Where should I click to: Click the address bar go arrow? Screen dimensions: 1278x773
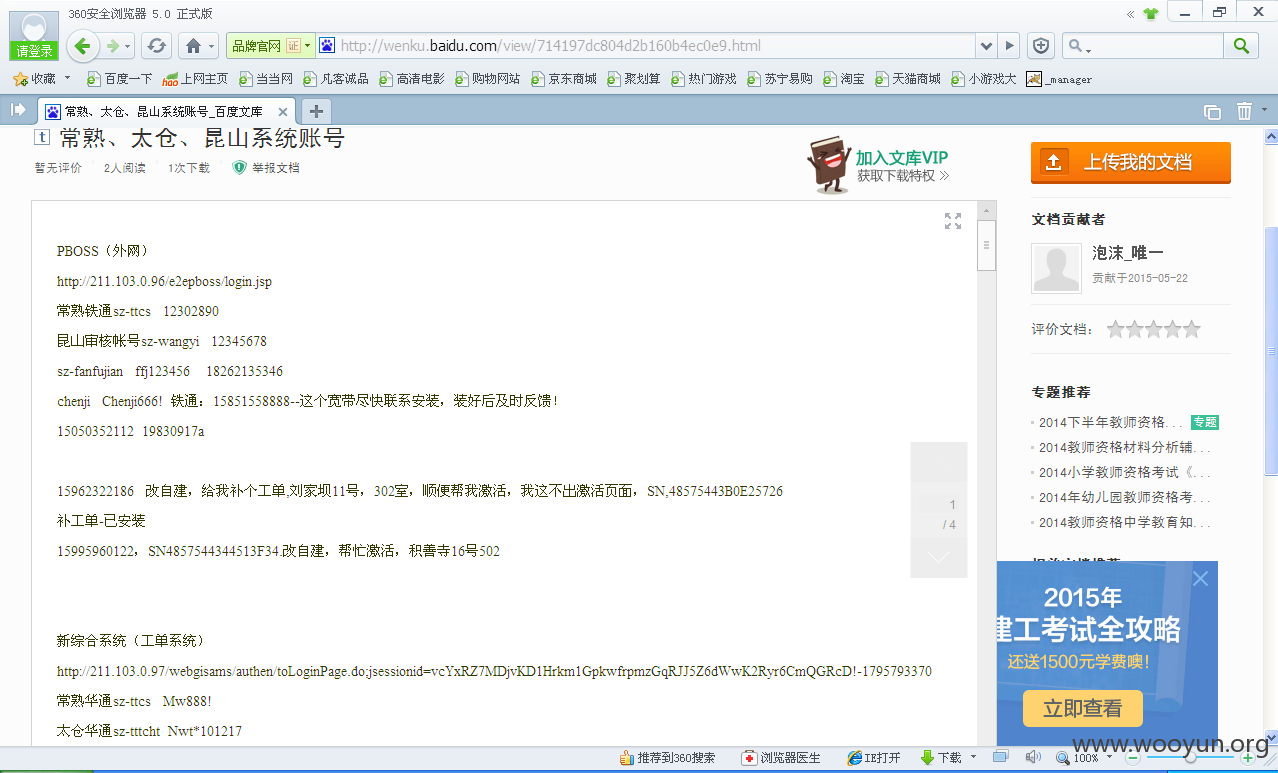coord(1009,46)
